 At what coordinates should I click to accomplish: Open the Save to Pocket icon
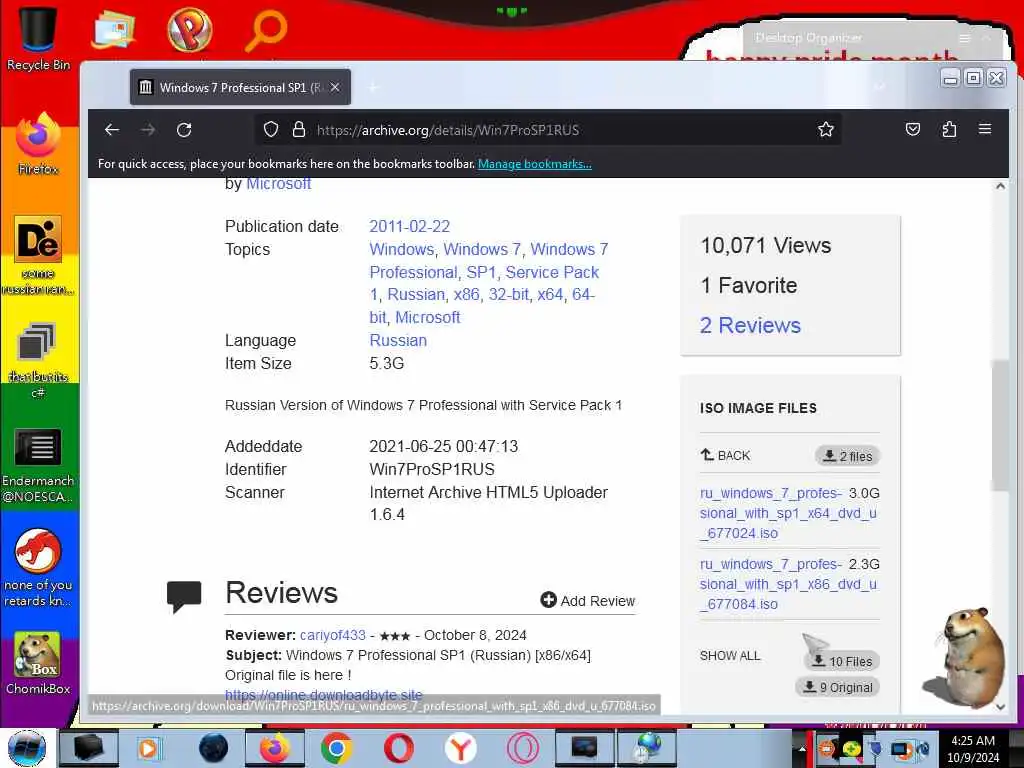pos(912,129)
